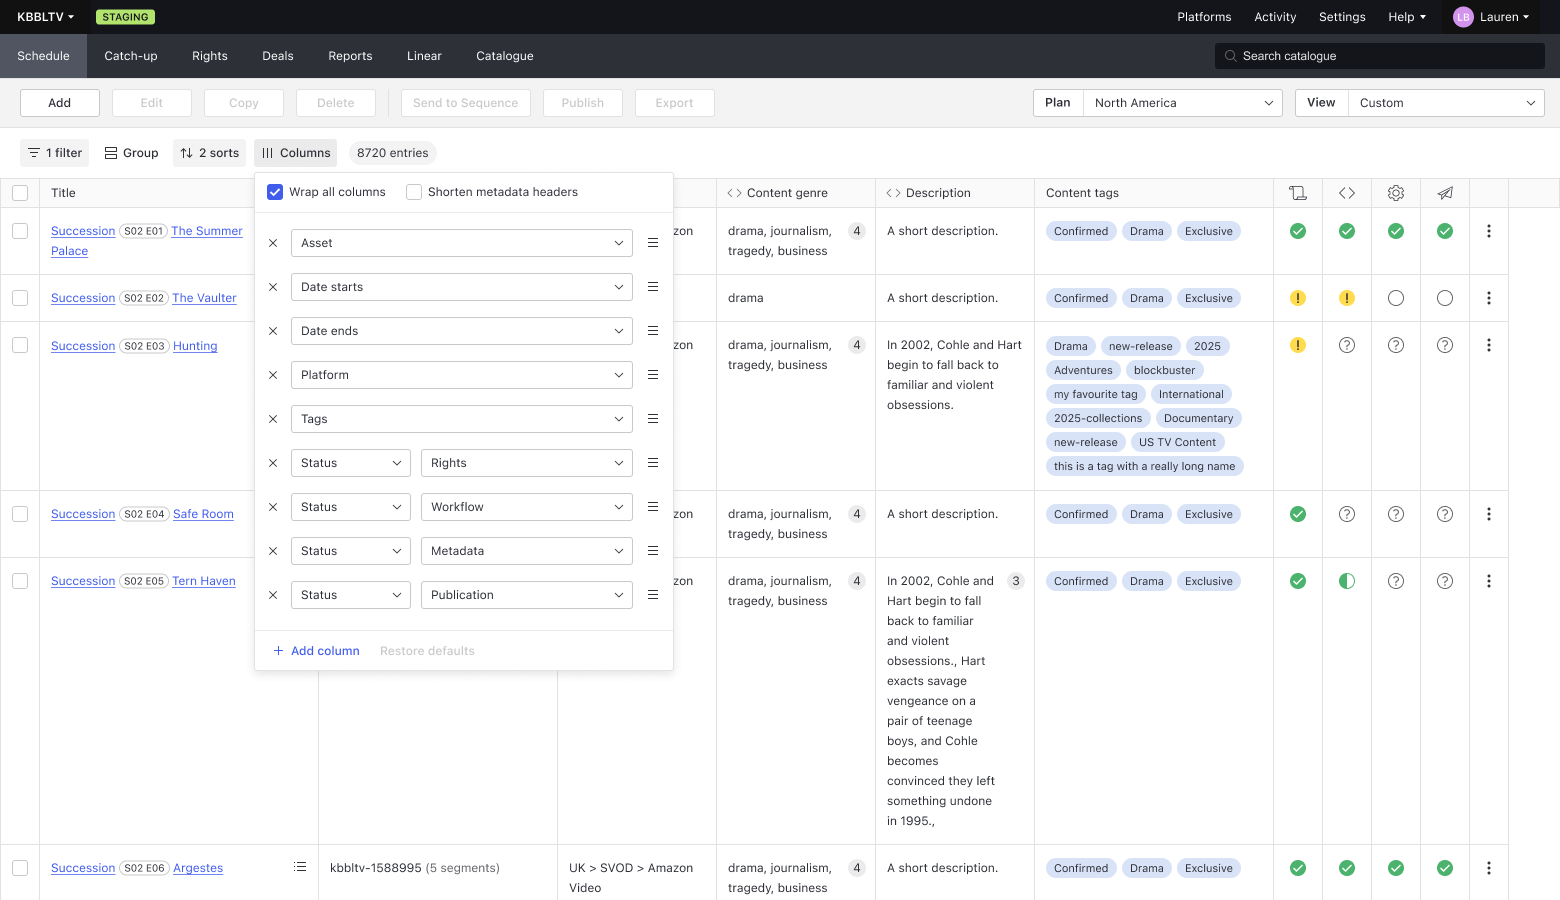Viewport: 1560px width, 900px height.
Task: Switch to the Reports tab
Action: (350, 56)
